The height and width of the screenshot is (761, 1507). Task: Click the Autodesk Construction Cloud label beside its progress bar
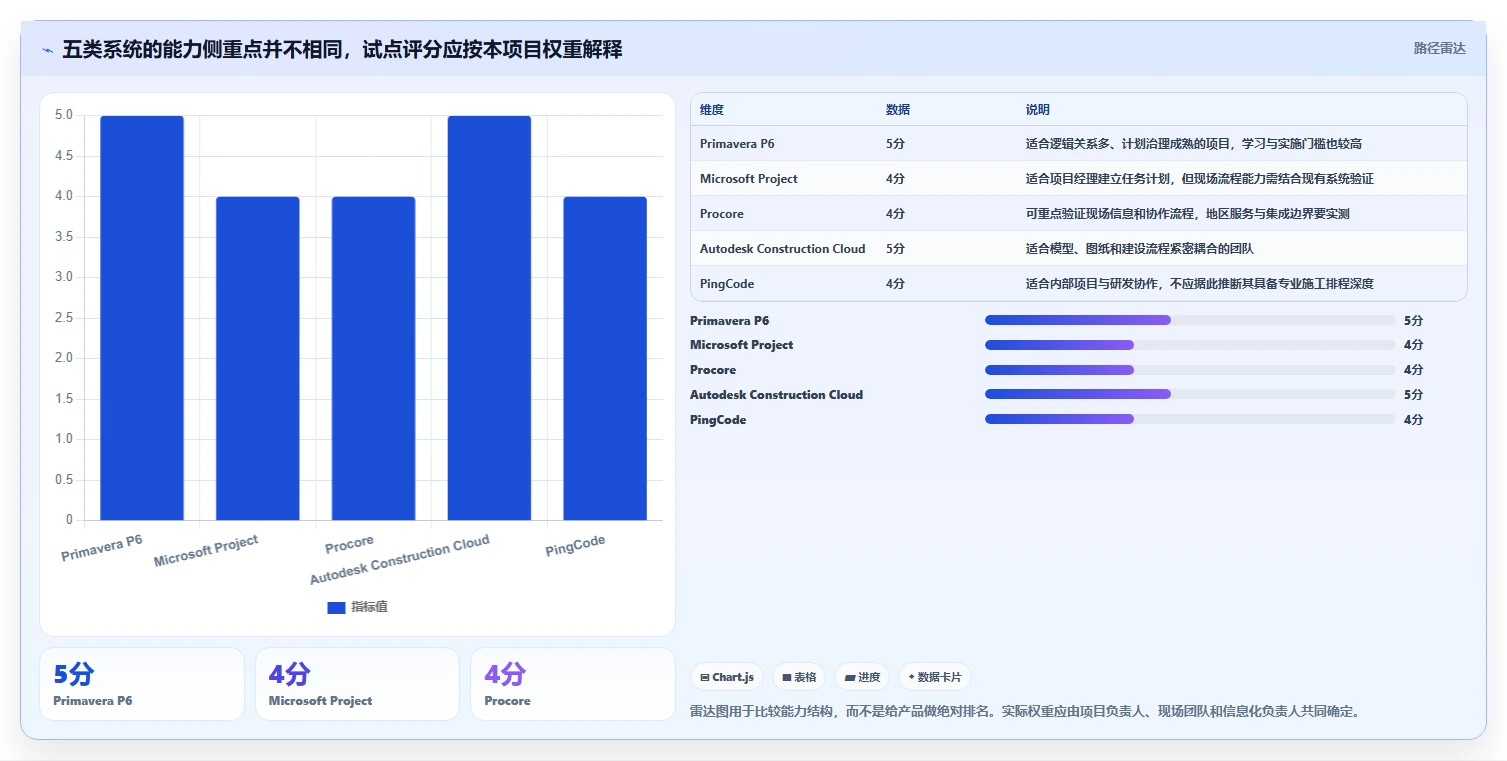click(776, 395)
